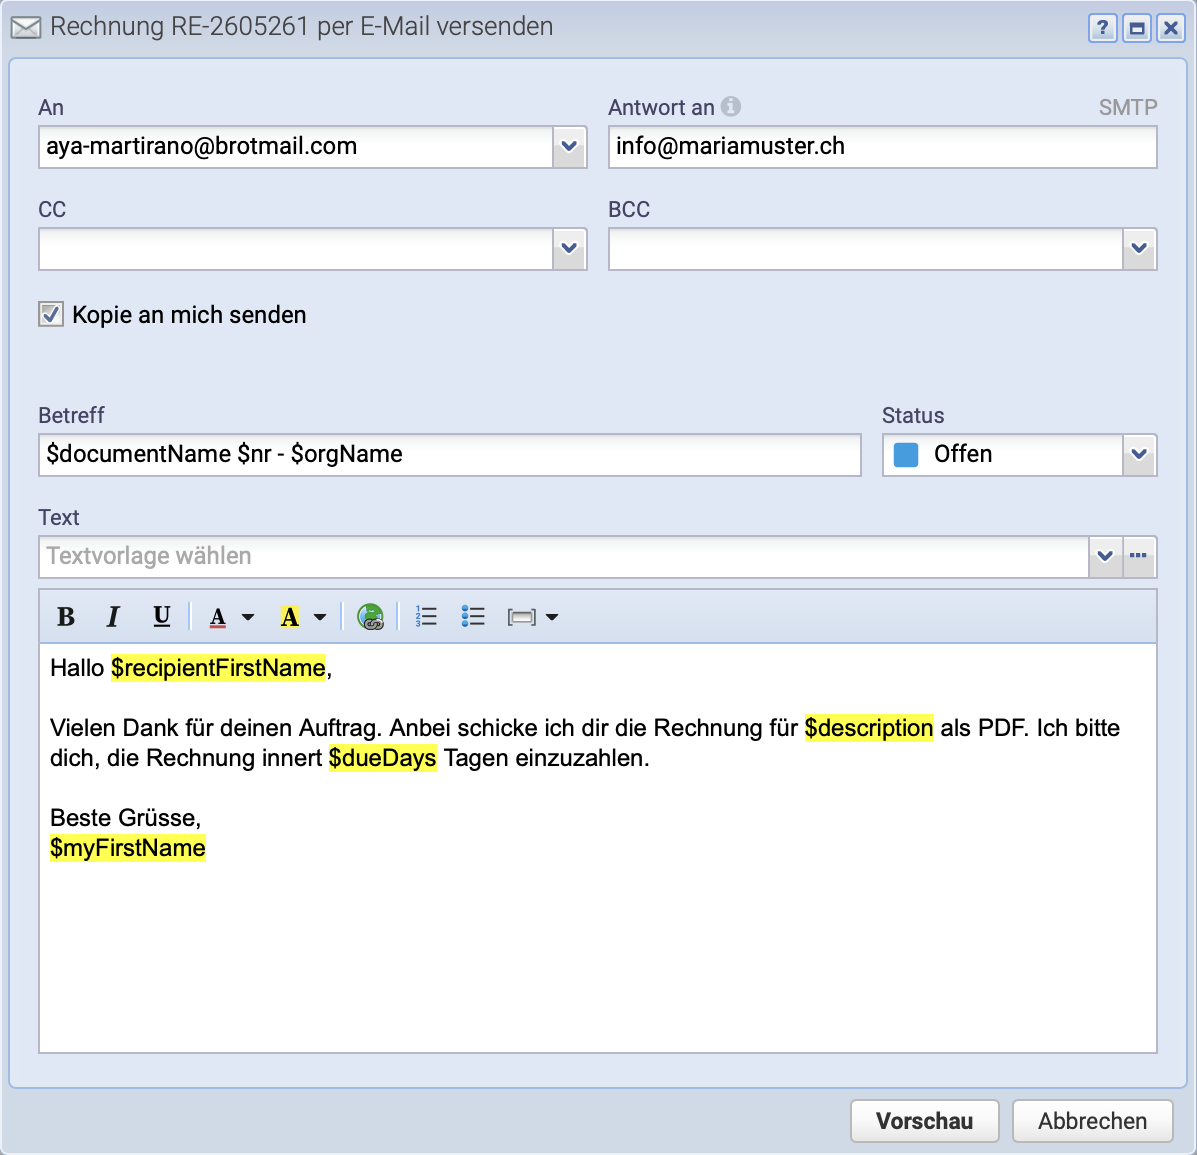Click the Kopie an mich senden label
Image resolution: width=1197 pixels, height=1155 pixels.
point(189,315)
